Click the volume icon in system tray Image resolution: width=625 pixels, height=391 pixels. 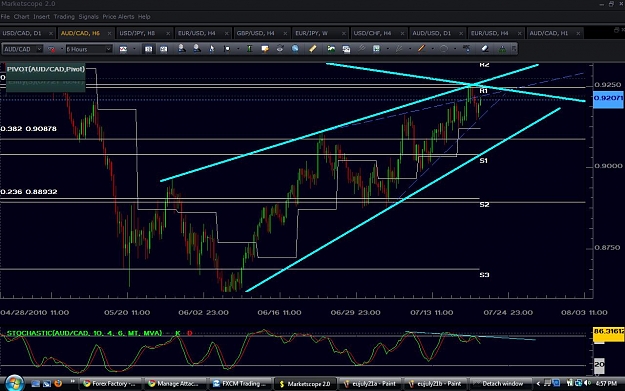coord(587,383)
